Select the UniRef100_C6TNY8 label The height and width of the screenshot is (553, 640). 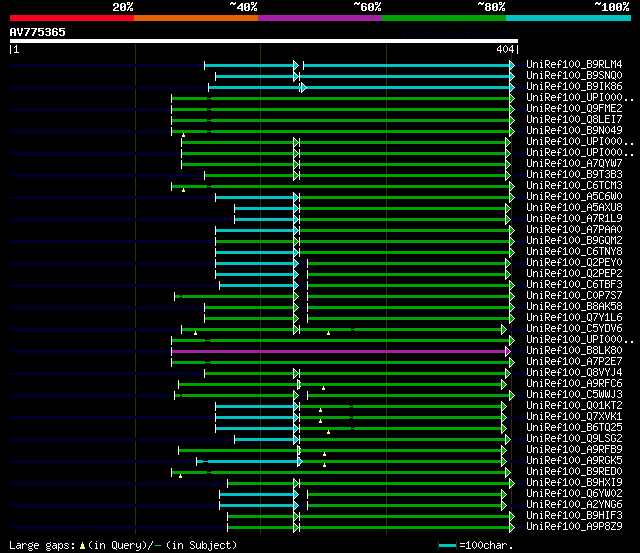click(x=574, y=252)
